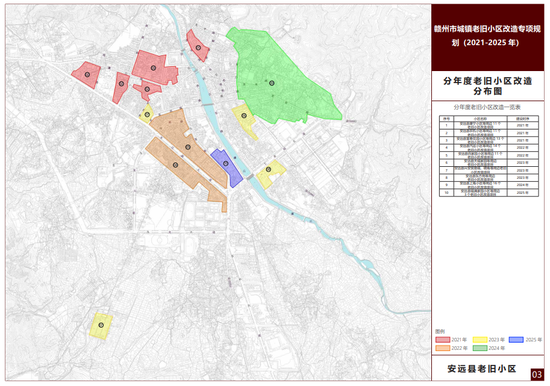Image resolution: width=550 pixels, height=386 pixels.
Task: Click the page number 03 box
Action: click(x=537, y=374)
